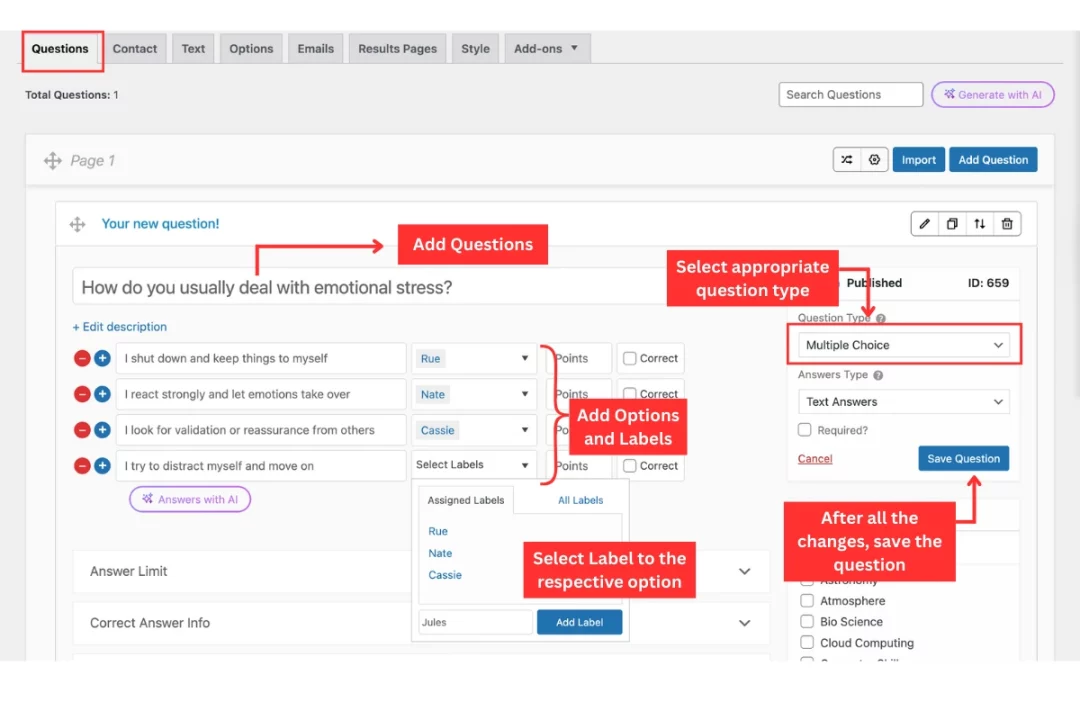Add an answer after 'I try to distract myself' with plus icon

click(102, 466)
